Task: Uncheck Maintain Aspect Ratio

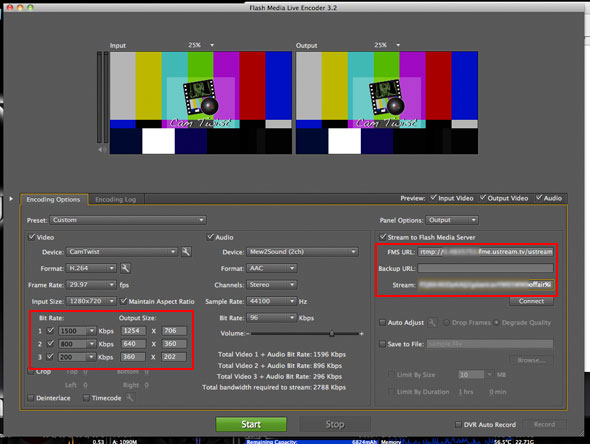Action: pos(124,301)
